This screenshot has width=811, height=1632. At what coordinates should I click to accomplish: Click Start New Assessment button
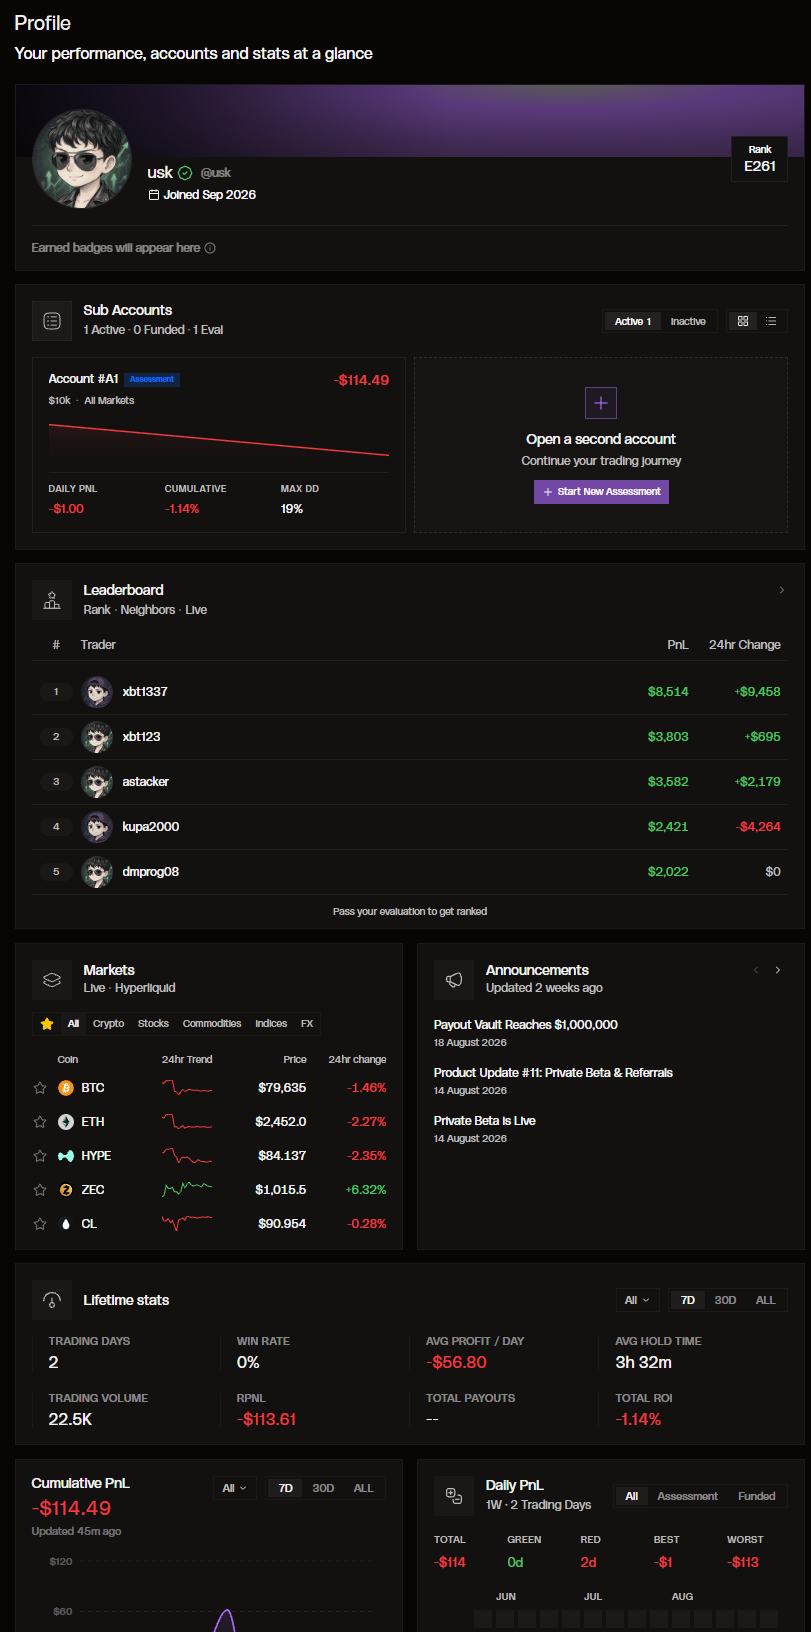coord(601,492)
